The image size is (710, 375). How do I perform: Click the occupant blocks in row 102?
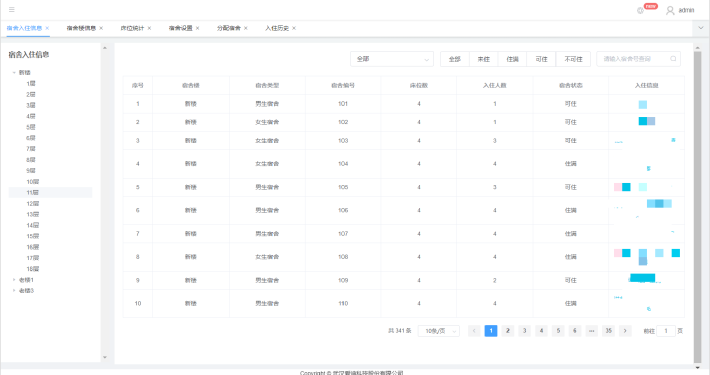click(647, 121)
